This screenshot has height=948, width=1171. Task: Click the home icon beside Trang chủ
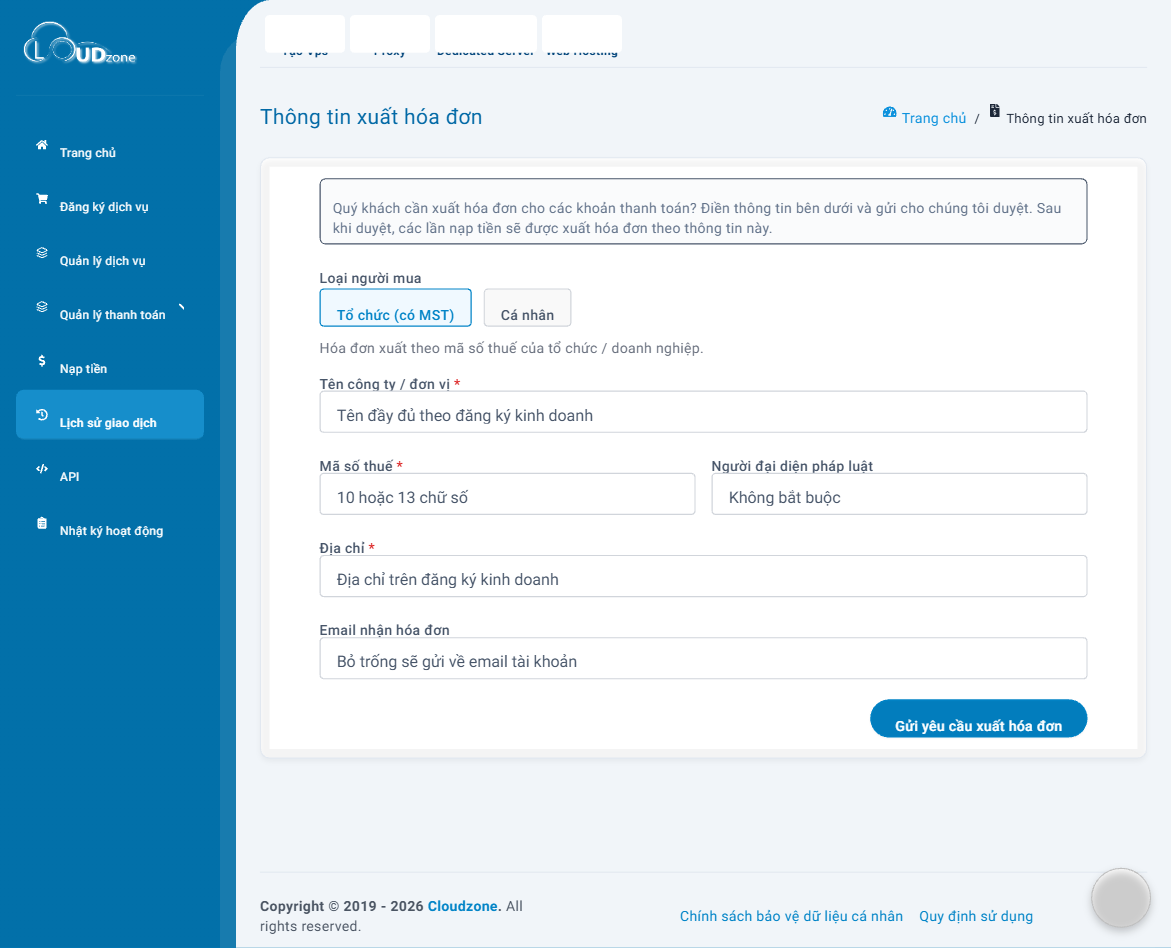click(42, 145)
